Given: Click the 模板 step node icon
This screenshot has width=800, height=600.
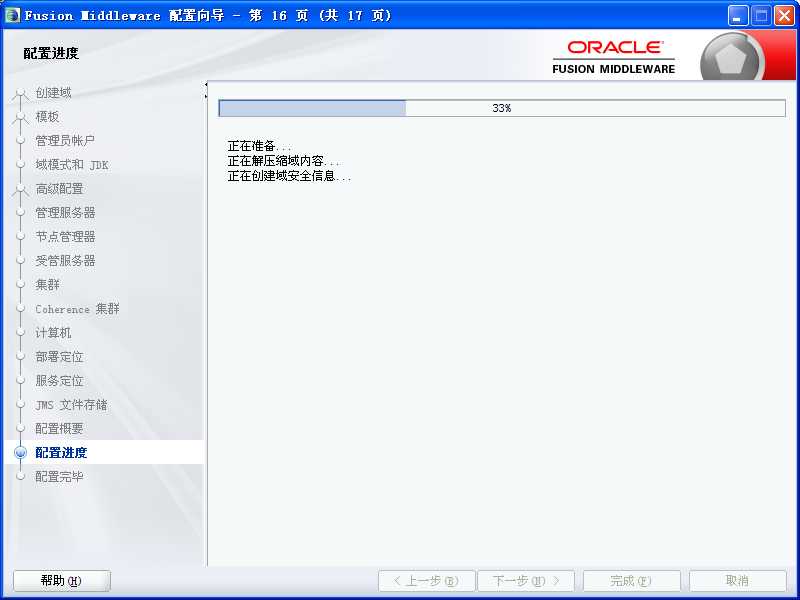Looking at the screenshot, I should 20,117.
